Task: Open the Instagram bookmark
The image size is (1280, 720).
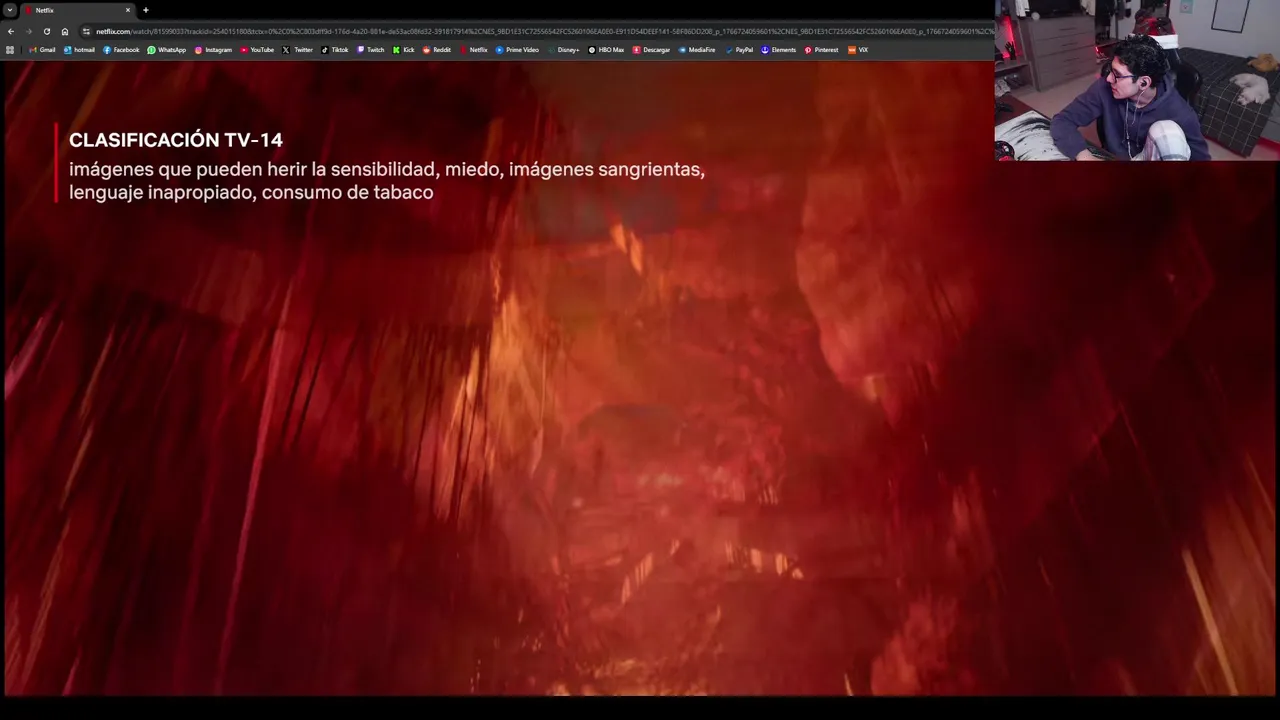Action: click(x=213, y=50)
